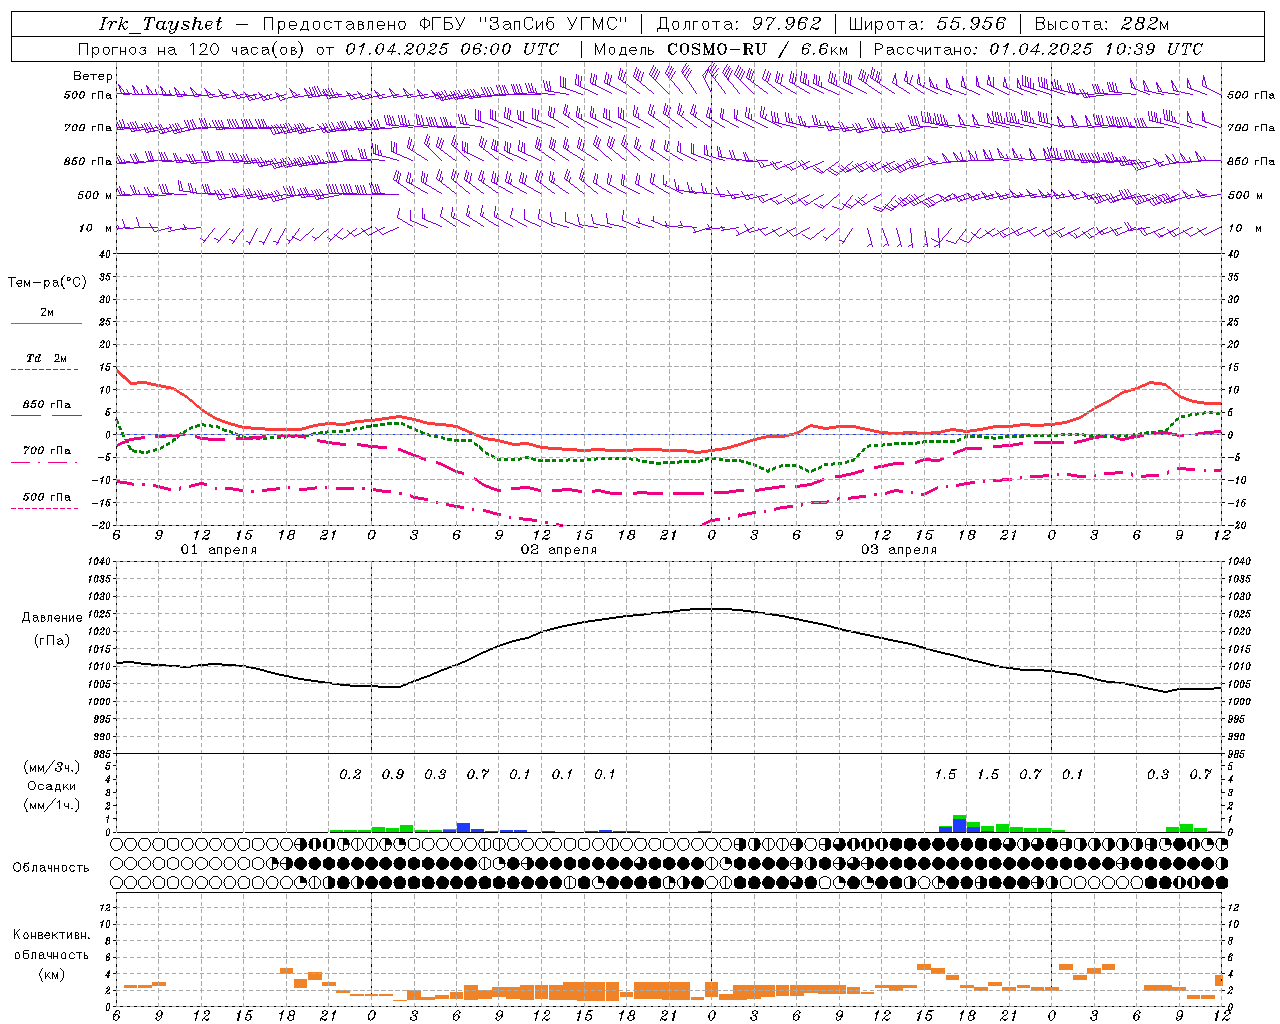The height and width of the screenshot is (1024, 1280).
Task: Click the (км) convective cloud unit label
Action: click(x=51, y=973)
